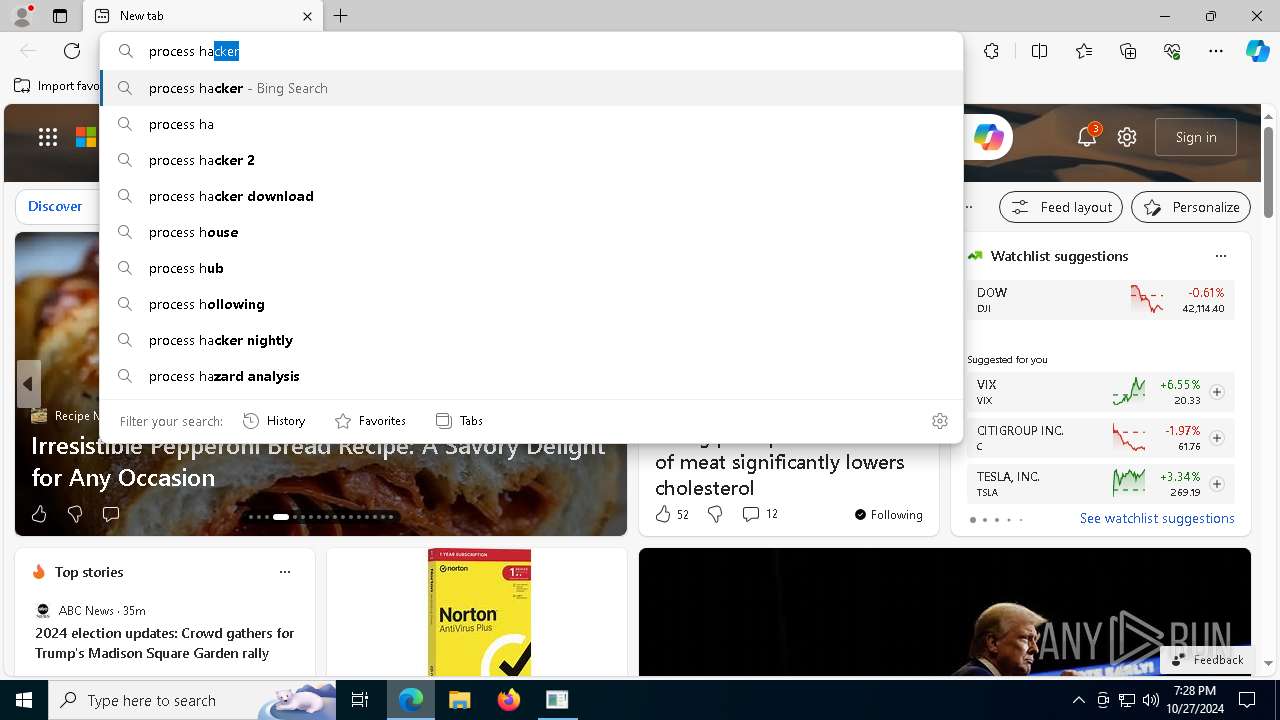The image size is (1280, 720).
Task: Close the New tab tab
Action: 307,16
